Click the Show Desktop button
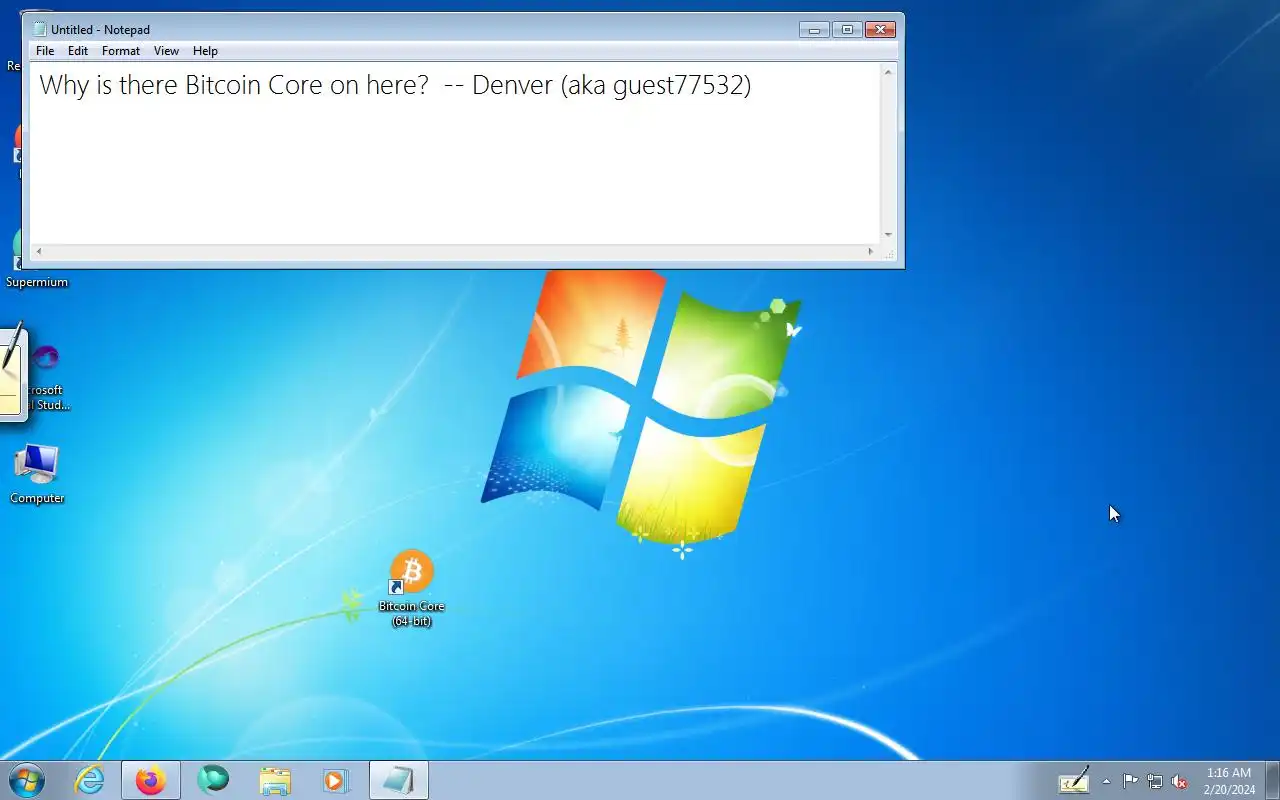This screenshot has height=800, width=1280. (1272, 780)
